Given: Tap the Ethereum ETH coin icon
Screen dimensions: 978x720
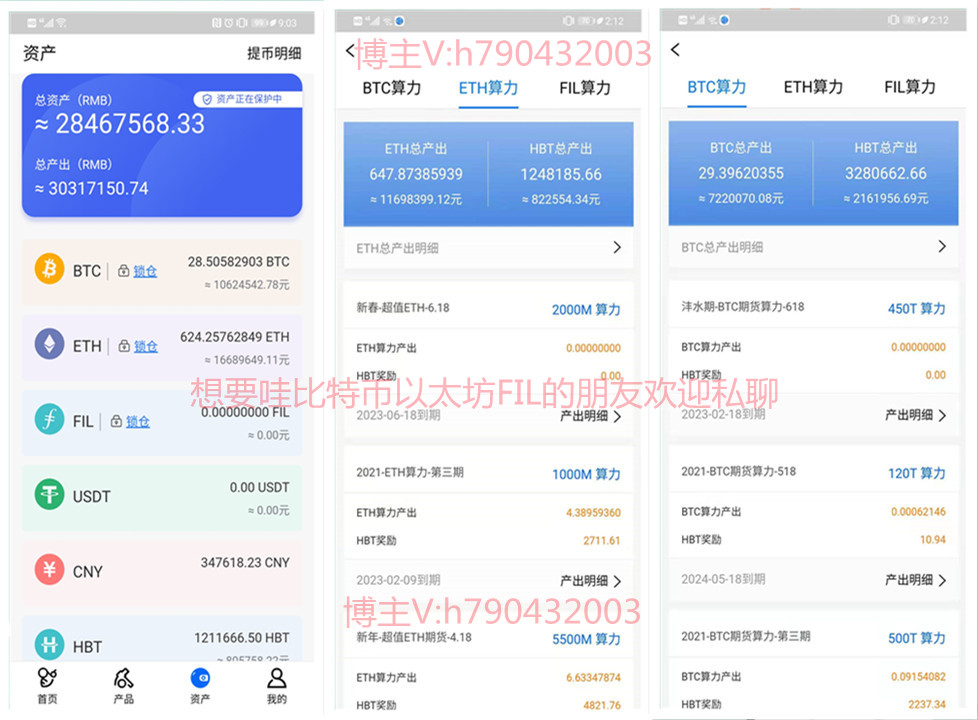Looking at the screenshot, I should coord(49,345).
